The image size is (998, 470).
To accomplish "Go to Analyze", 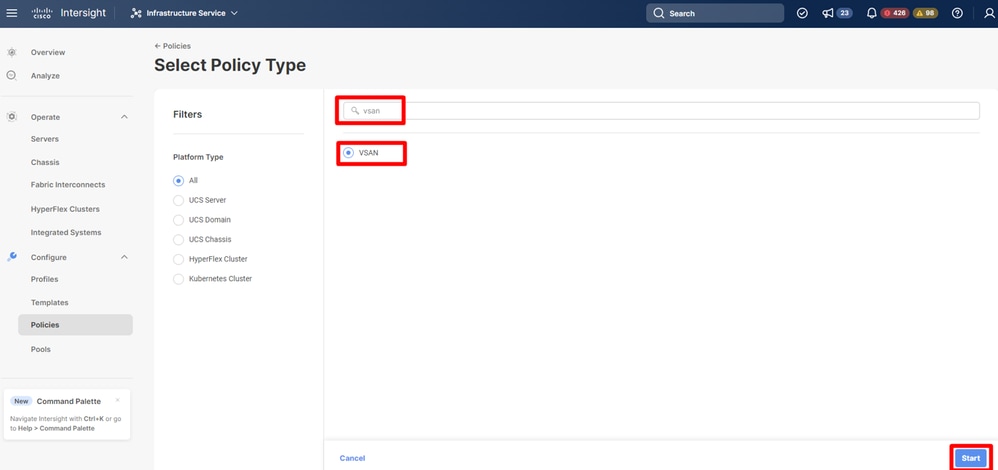I will (45, 76).
